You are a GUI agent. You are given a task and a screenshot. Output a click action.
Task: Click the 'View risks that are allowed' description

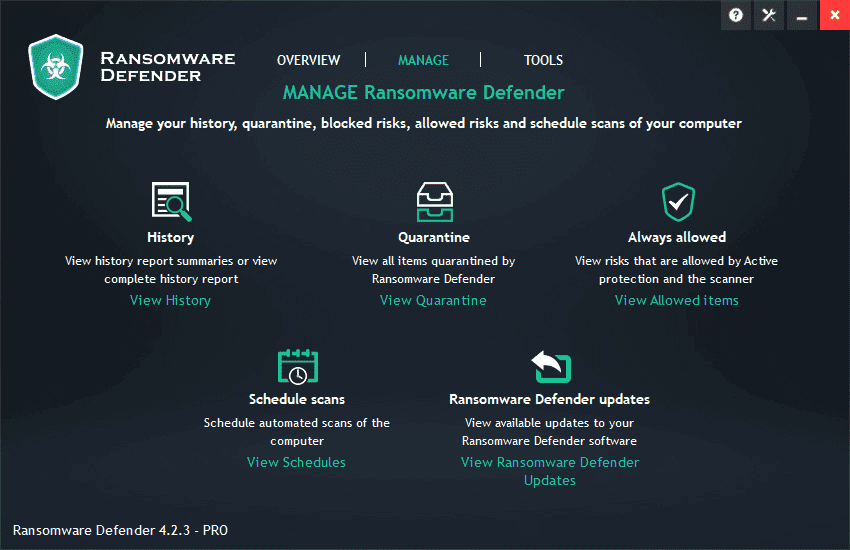[677, 270]
